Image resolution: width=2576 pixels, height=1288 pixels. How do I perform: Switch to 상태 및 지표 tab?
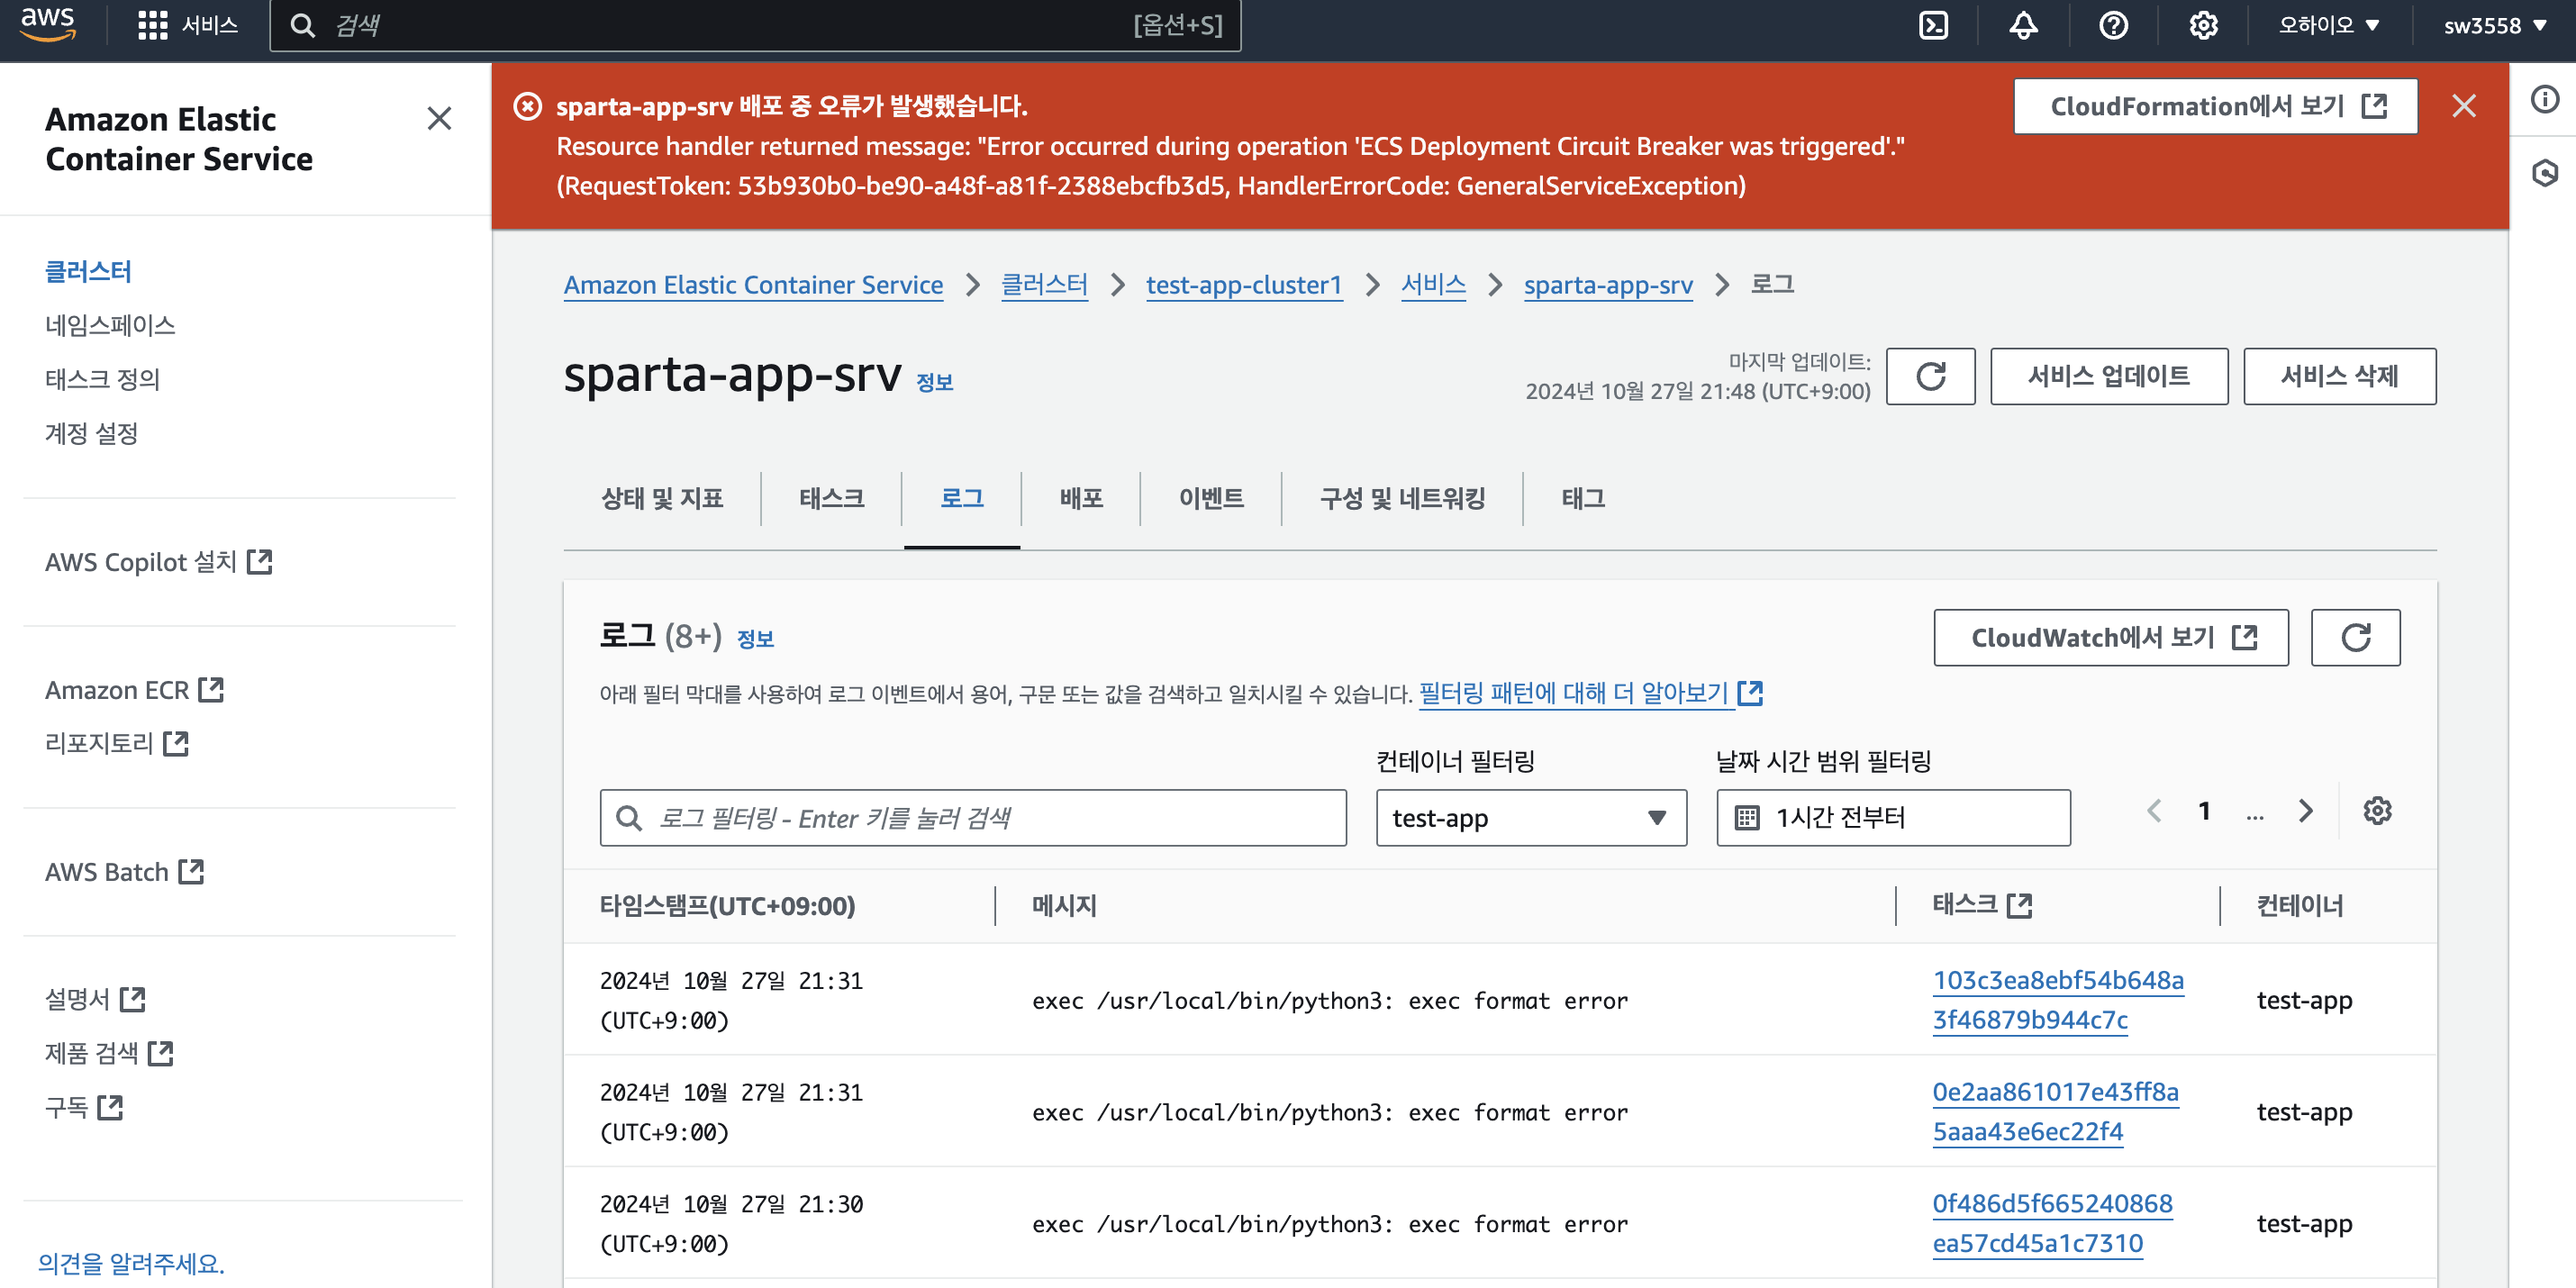click(661, 498)
